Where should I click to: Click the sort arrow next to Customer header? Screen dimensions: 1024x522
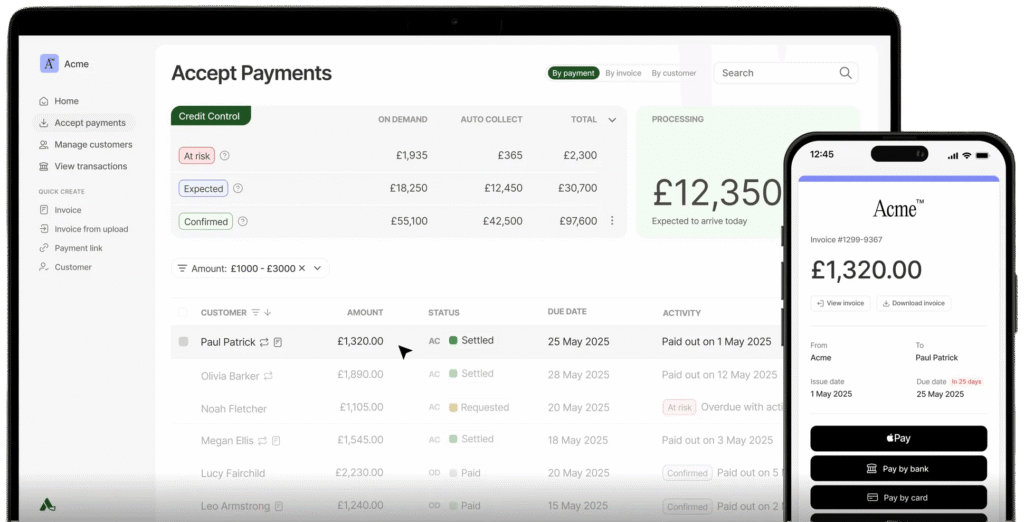[x=268, y=313]
